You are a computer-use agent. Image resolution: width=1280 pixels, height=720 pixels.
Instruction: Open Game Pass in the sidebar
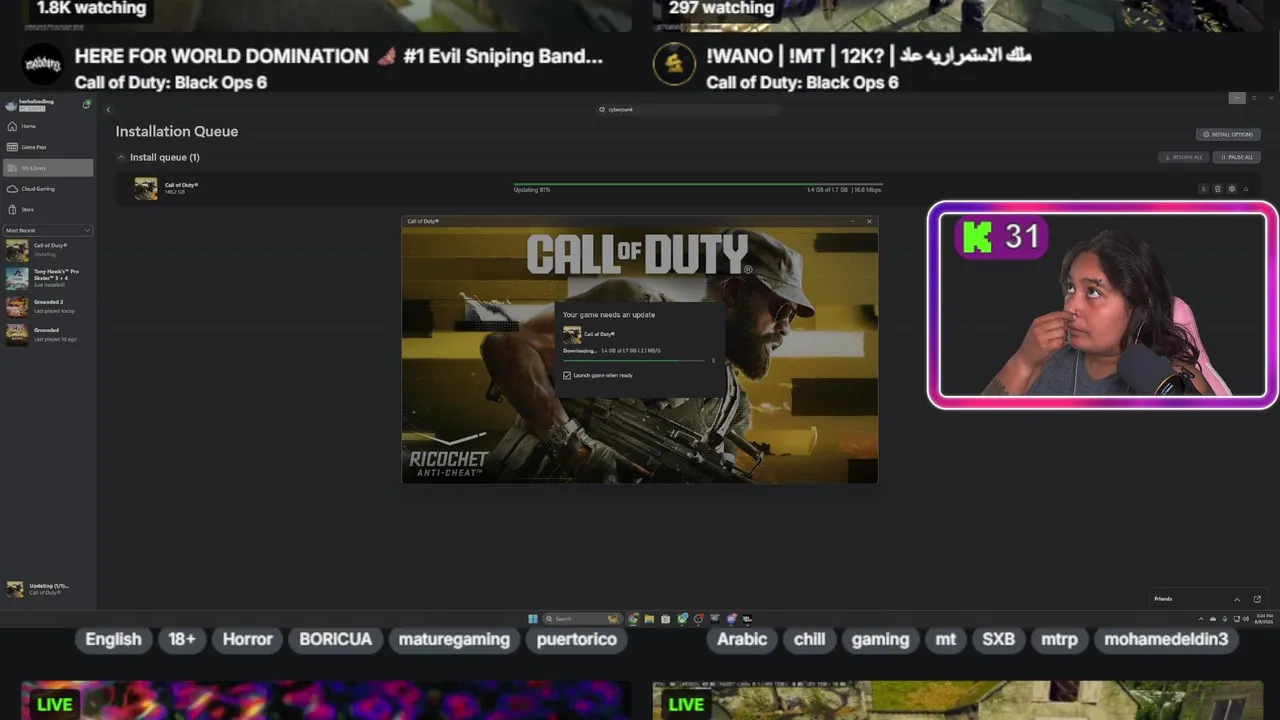pos(48,147)
